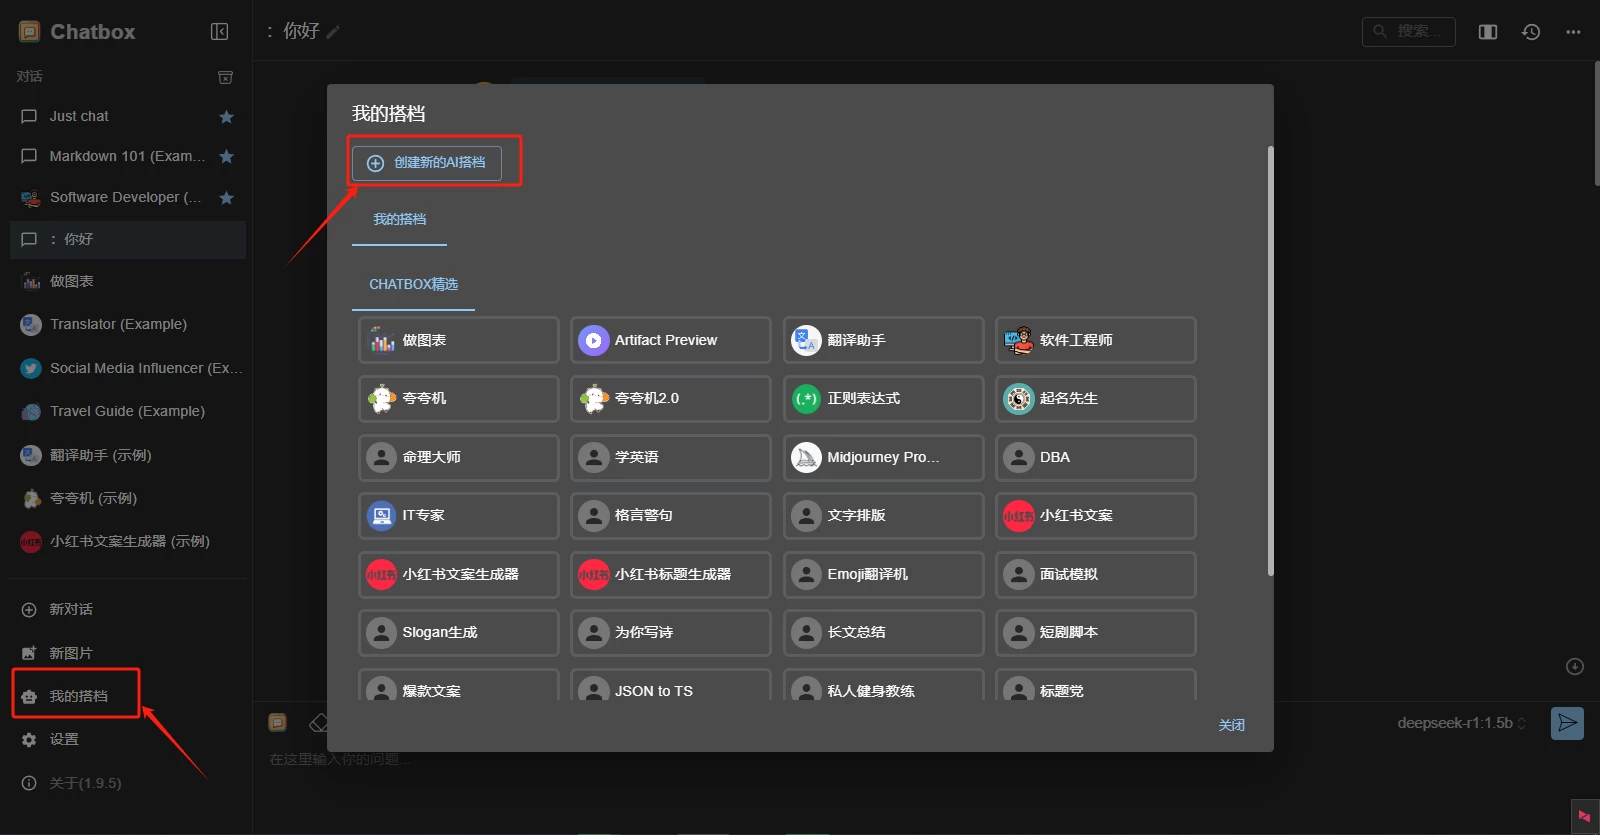Open the three-dots more options menu
Viewport: 1600px width, 835px height.
[x=1573, y=32]
